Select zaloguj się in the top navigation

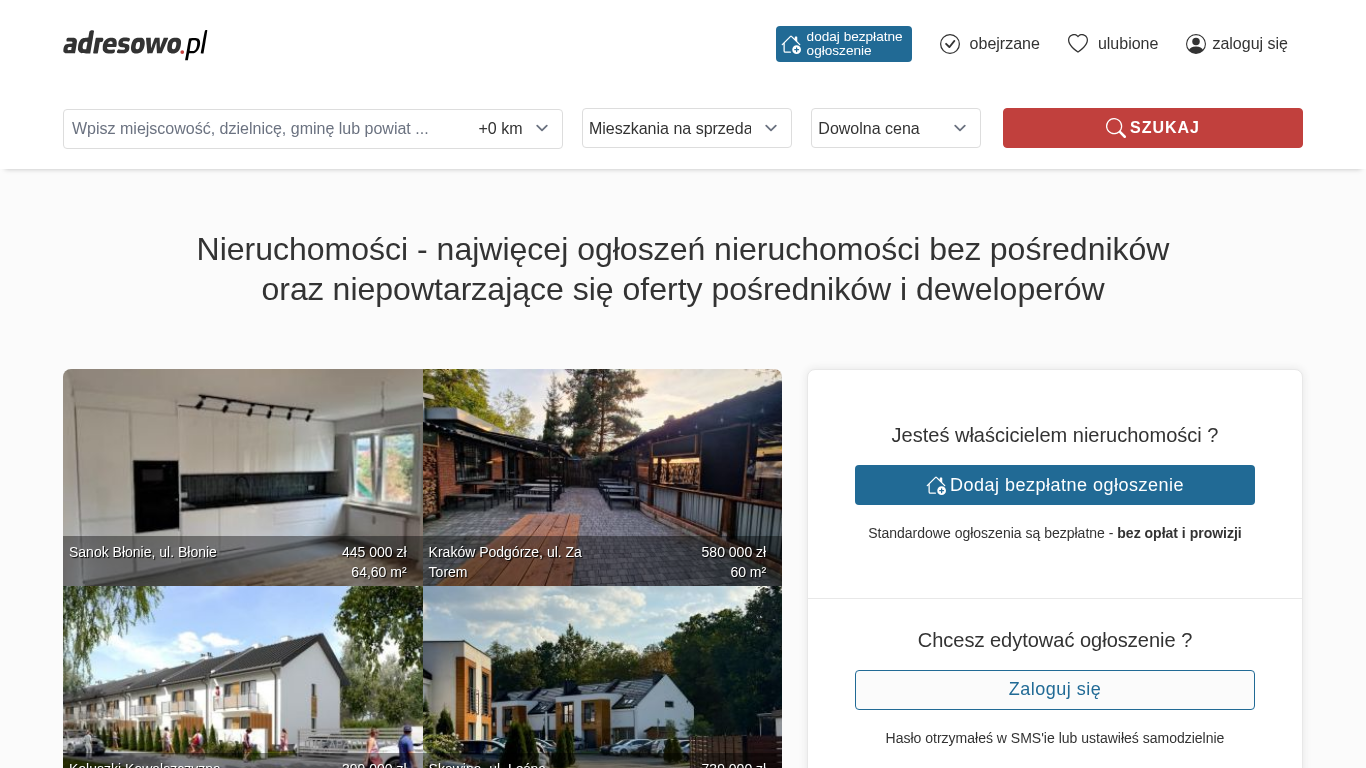(x=1249, y=44)
